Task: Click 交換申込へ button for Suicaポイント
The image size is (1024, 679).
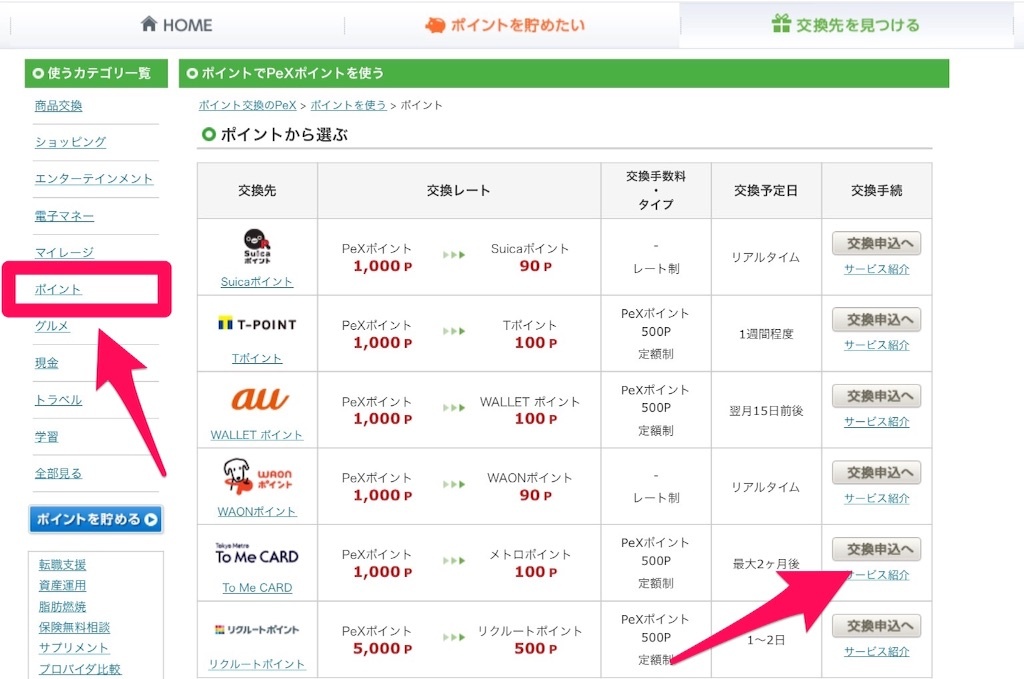Action: tap(876, 244)
